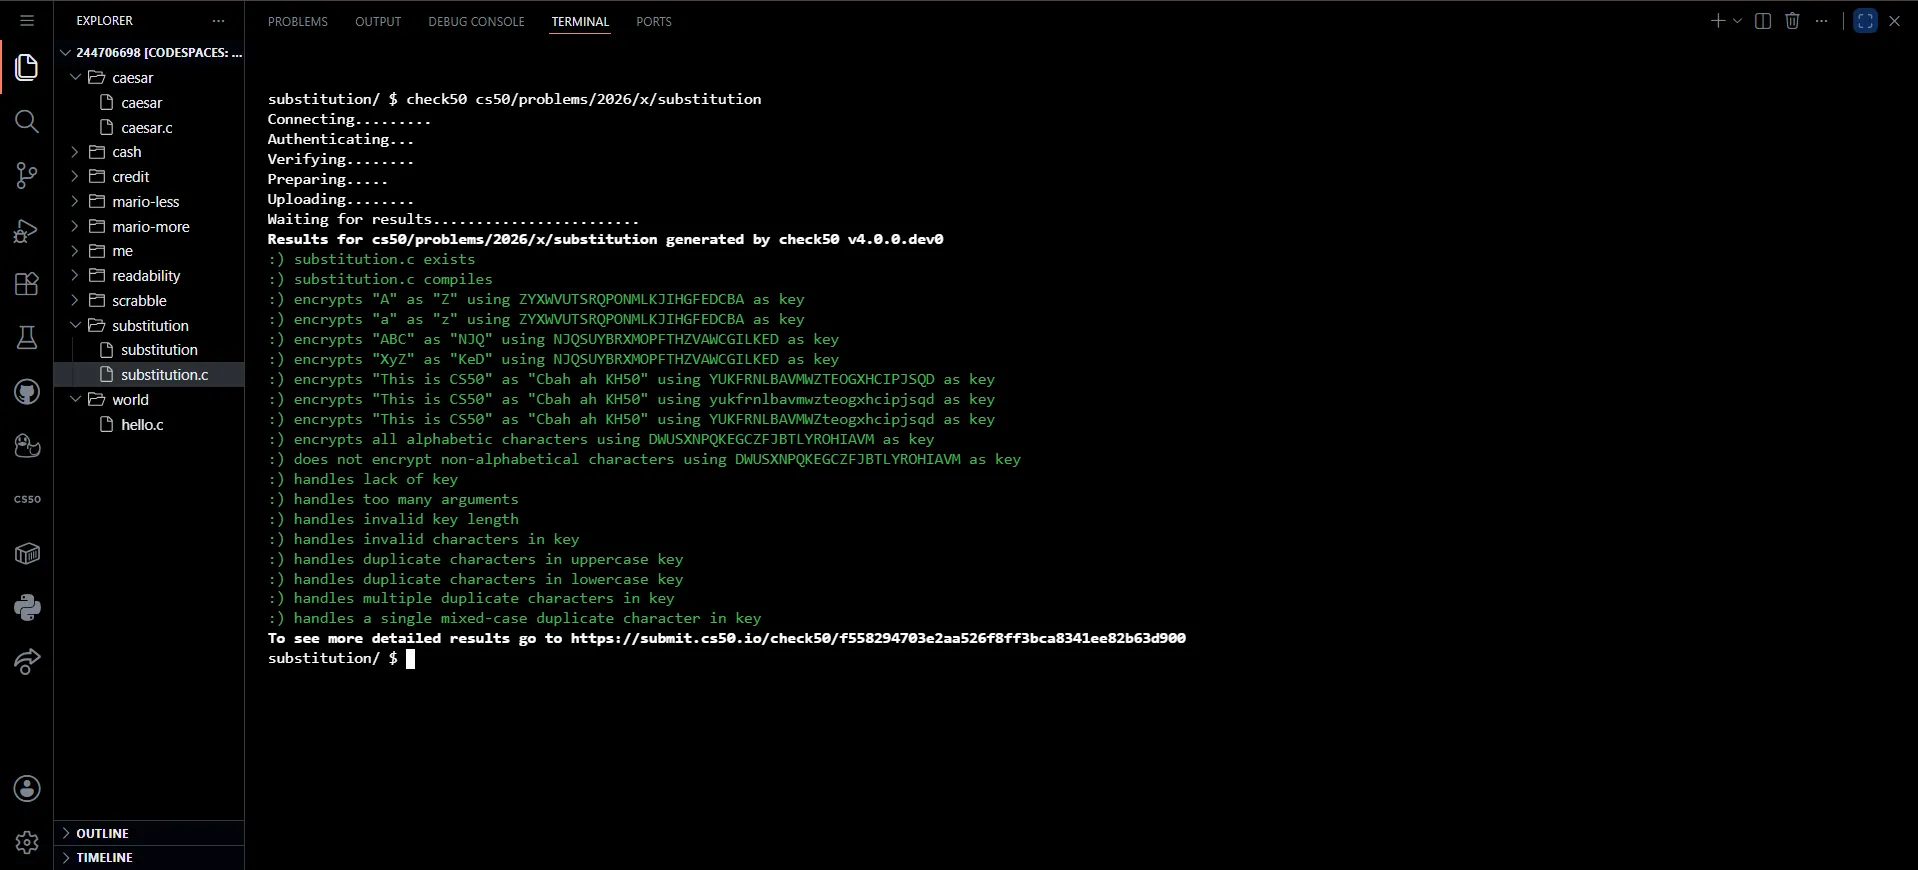Viewport: 1918px width, 870px height.
Task: Expand the readability folder
Action: (149, 275)
